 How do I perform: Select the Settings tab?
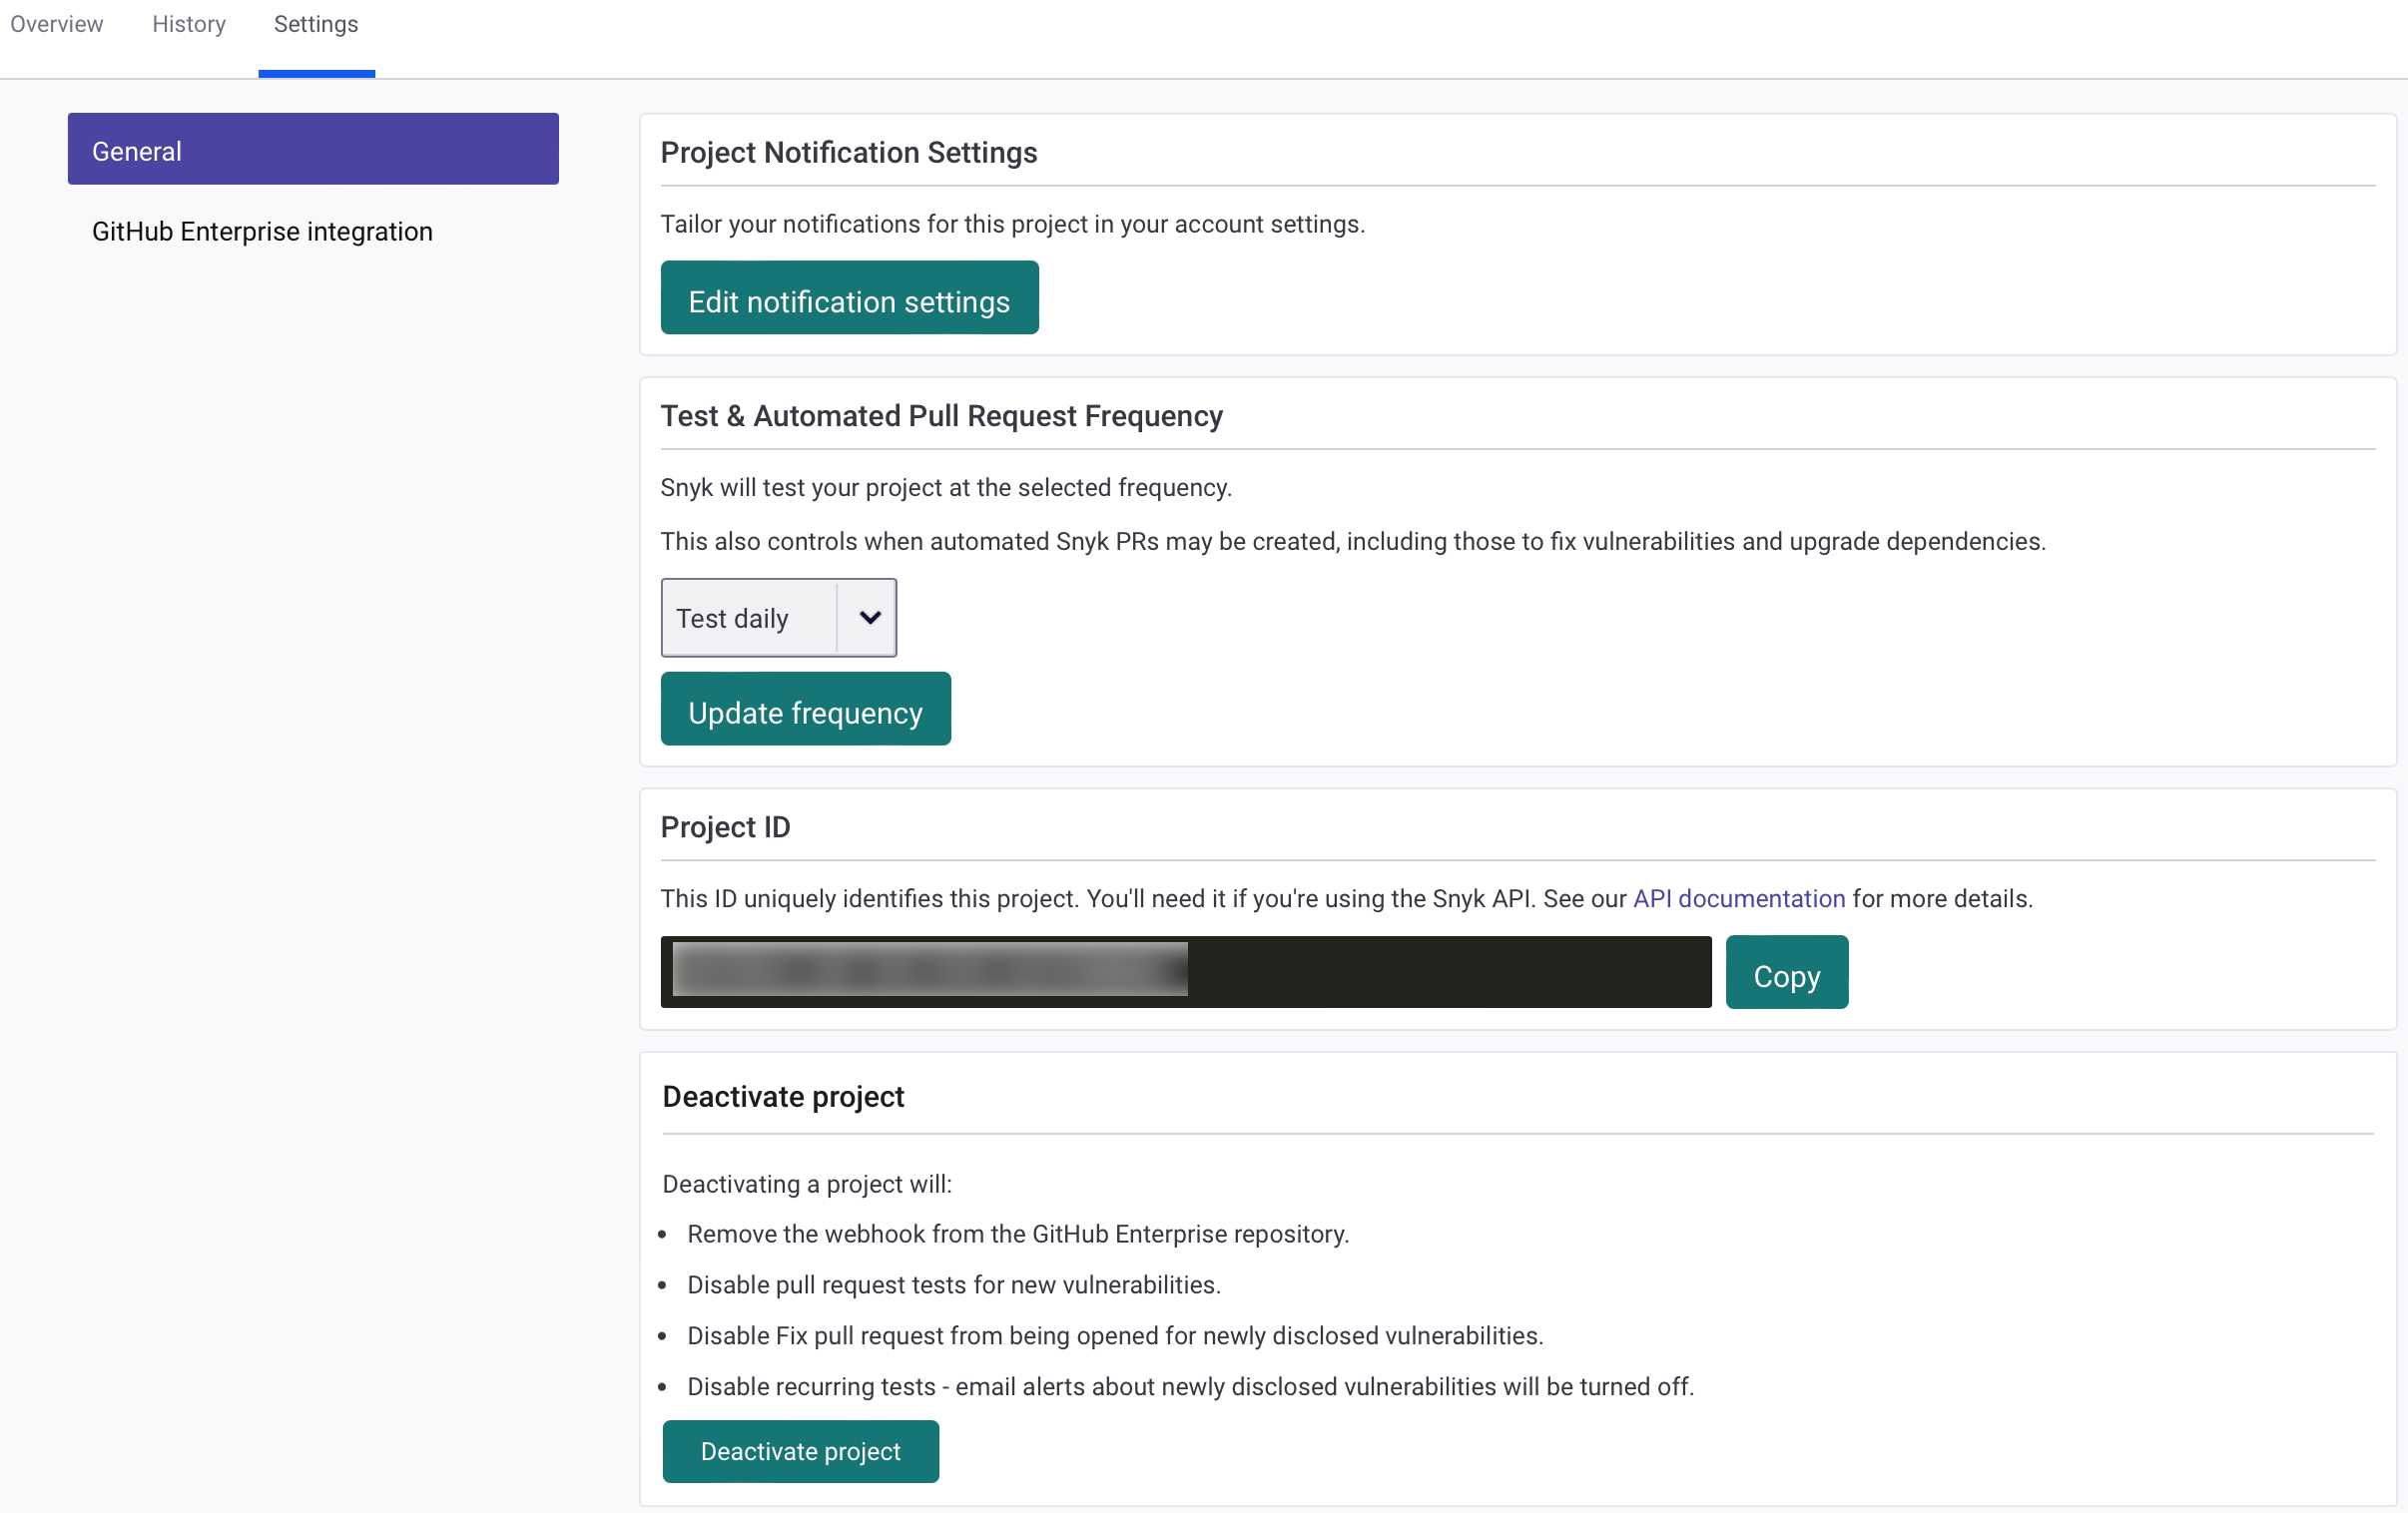pos(316,24)
